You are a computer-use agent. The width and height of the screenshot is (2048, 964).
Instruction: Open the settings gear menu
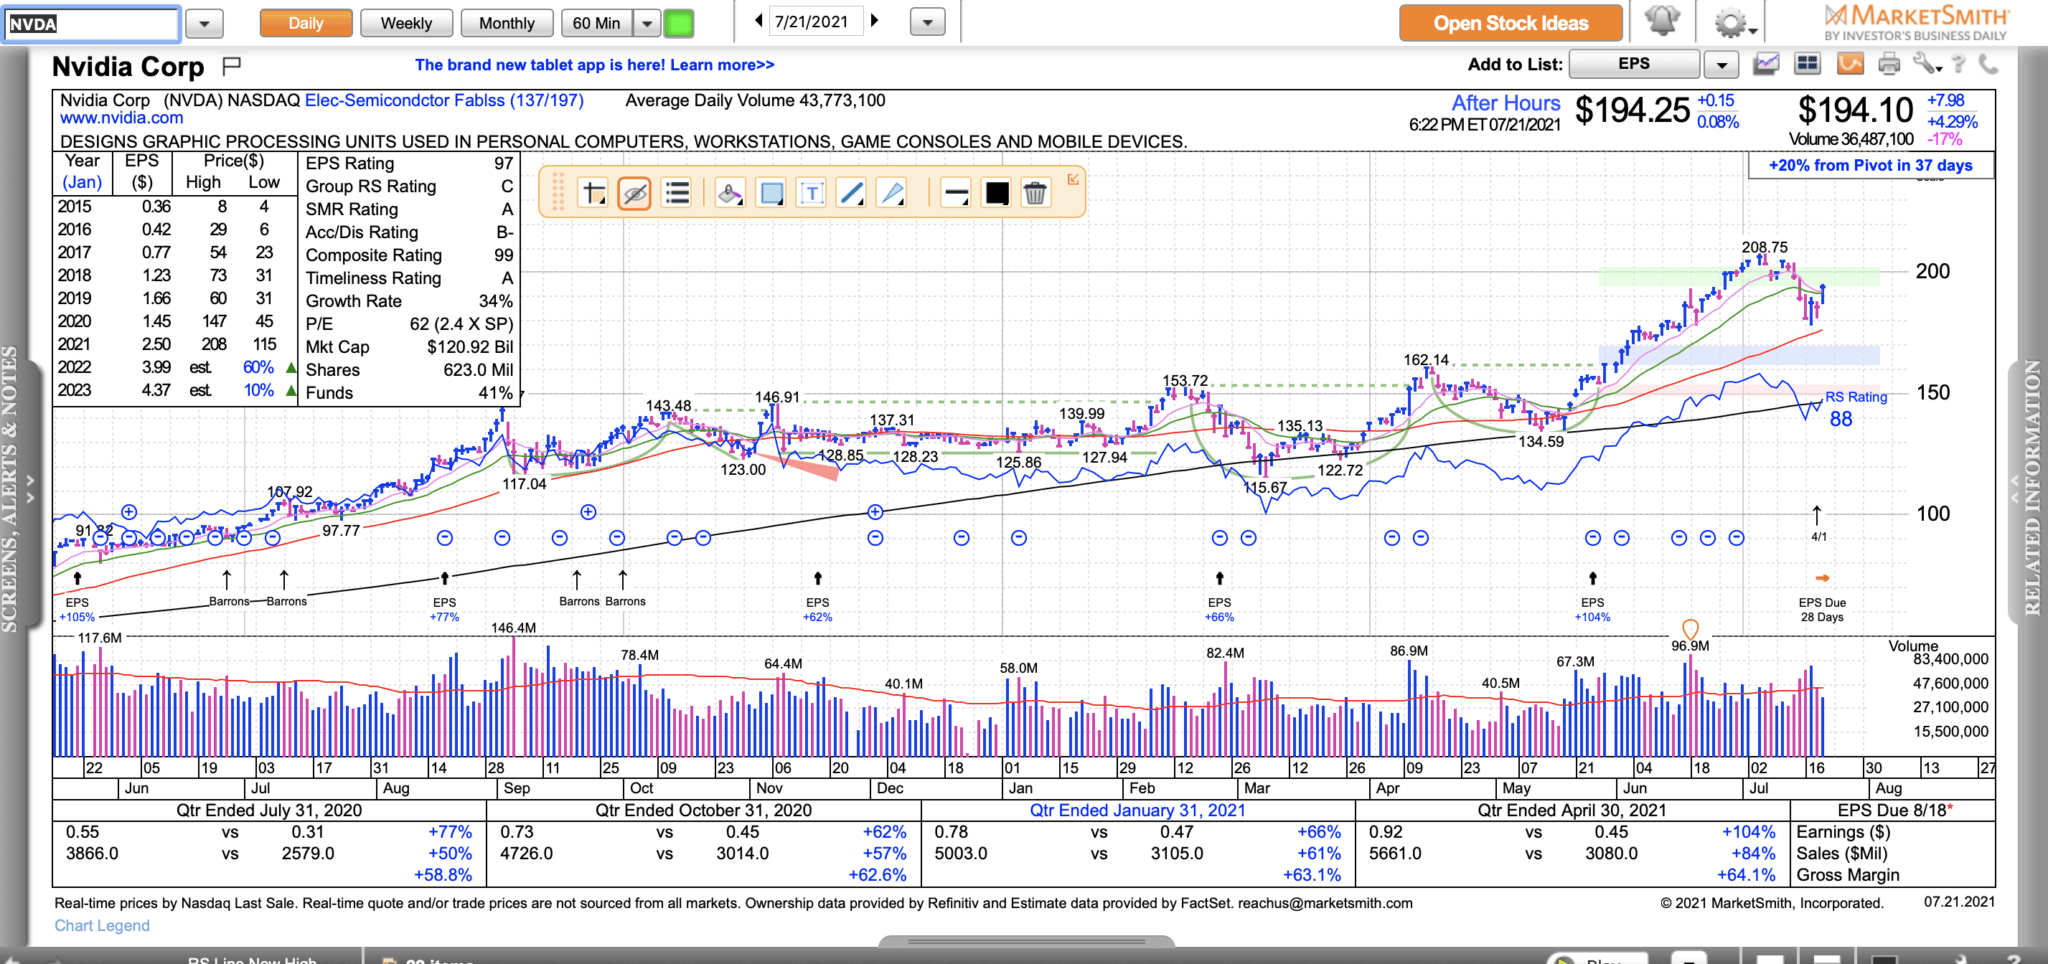coord(1732,22)
